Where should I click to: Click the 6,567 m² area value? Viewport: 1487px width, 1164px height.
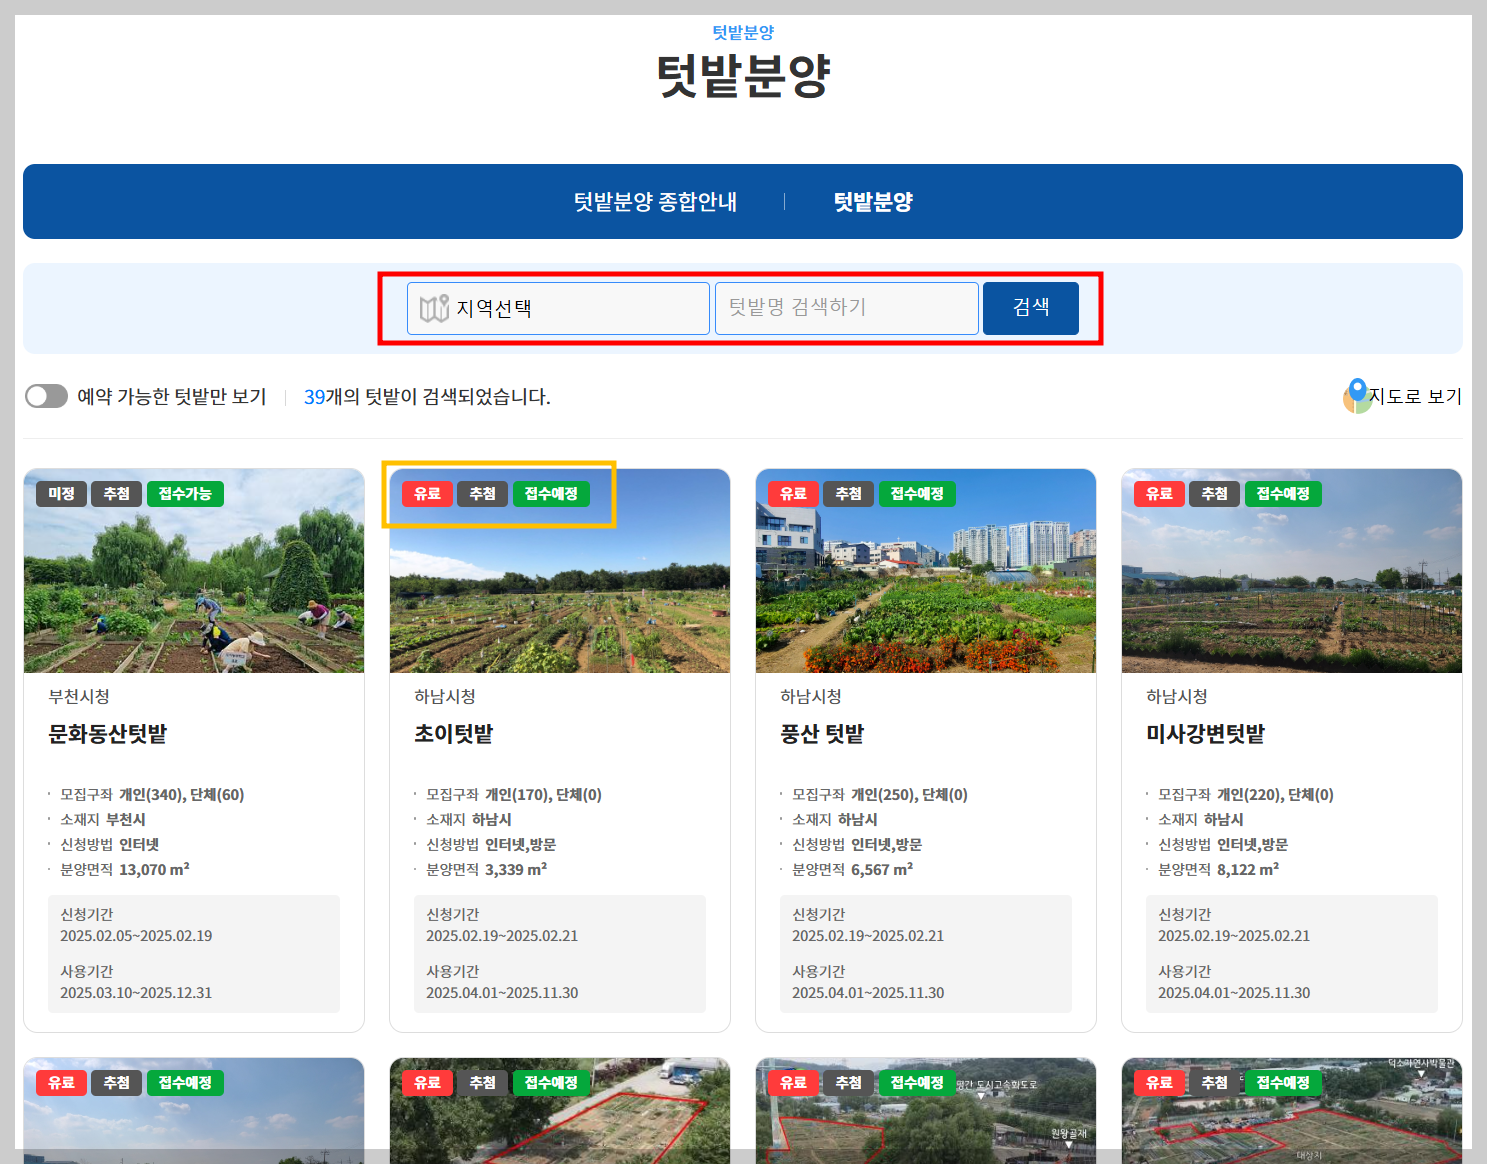point(882,870)
